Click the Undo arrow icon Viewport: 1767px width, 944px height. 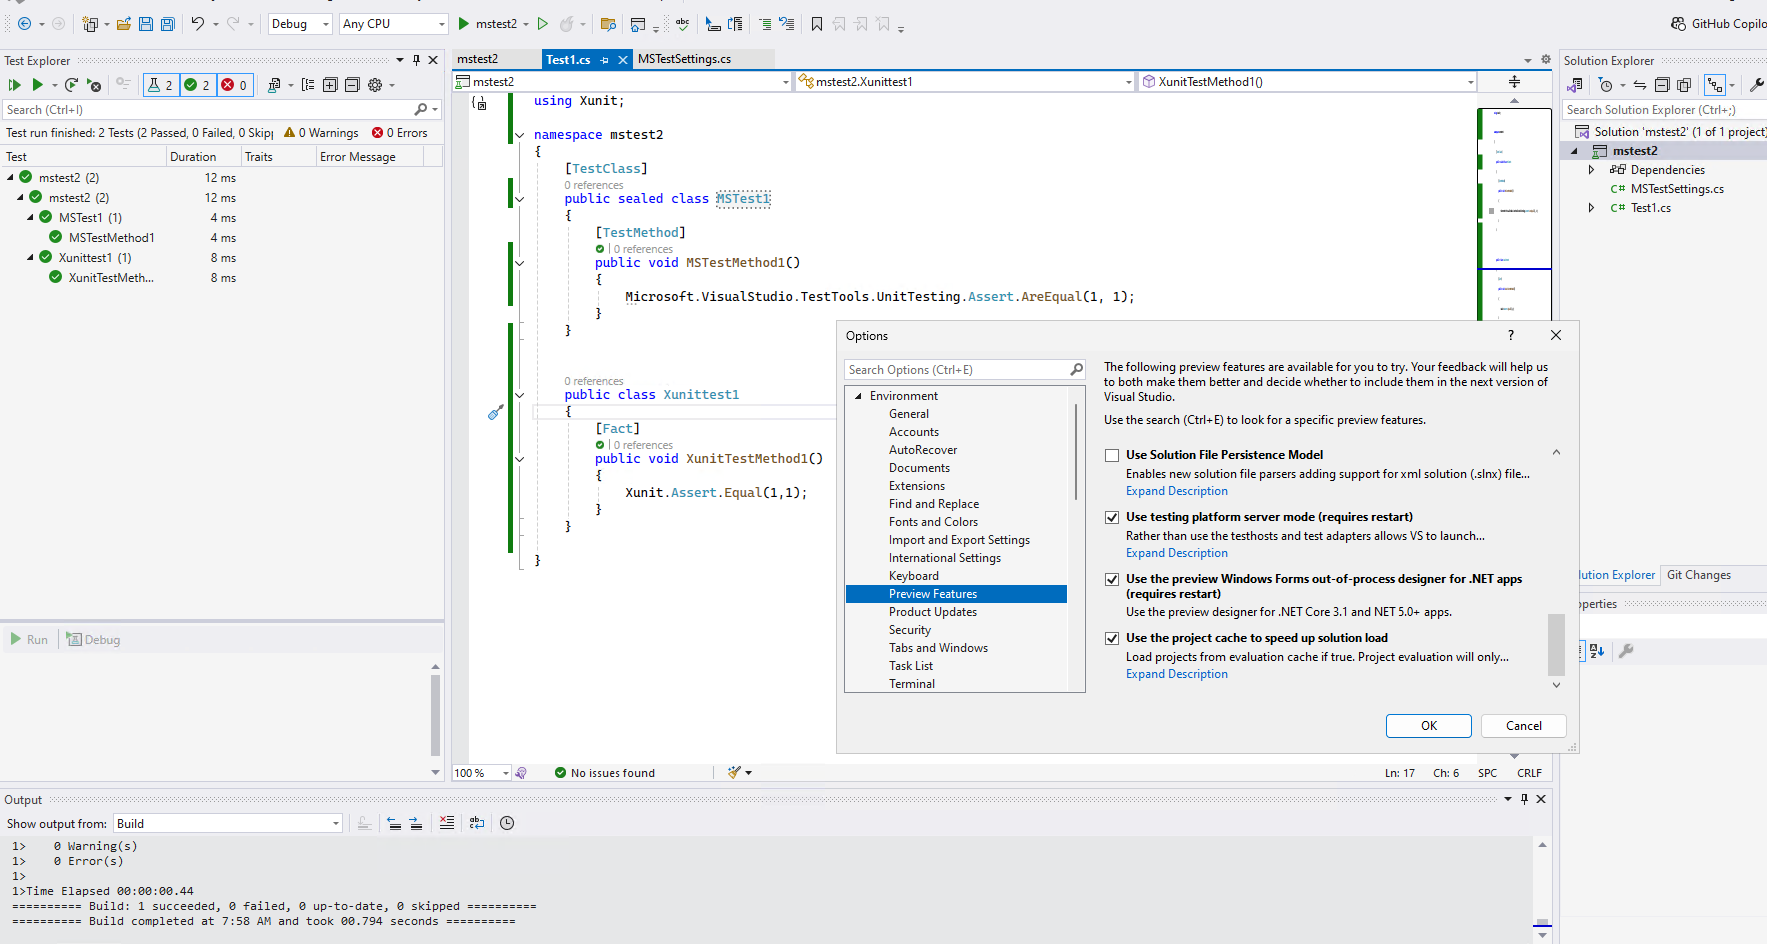click(198, 24)
